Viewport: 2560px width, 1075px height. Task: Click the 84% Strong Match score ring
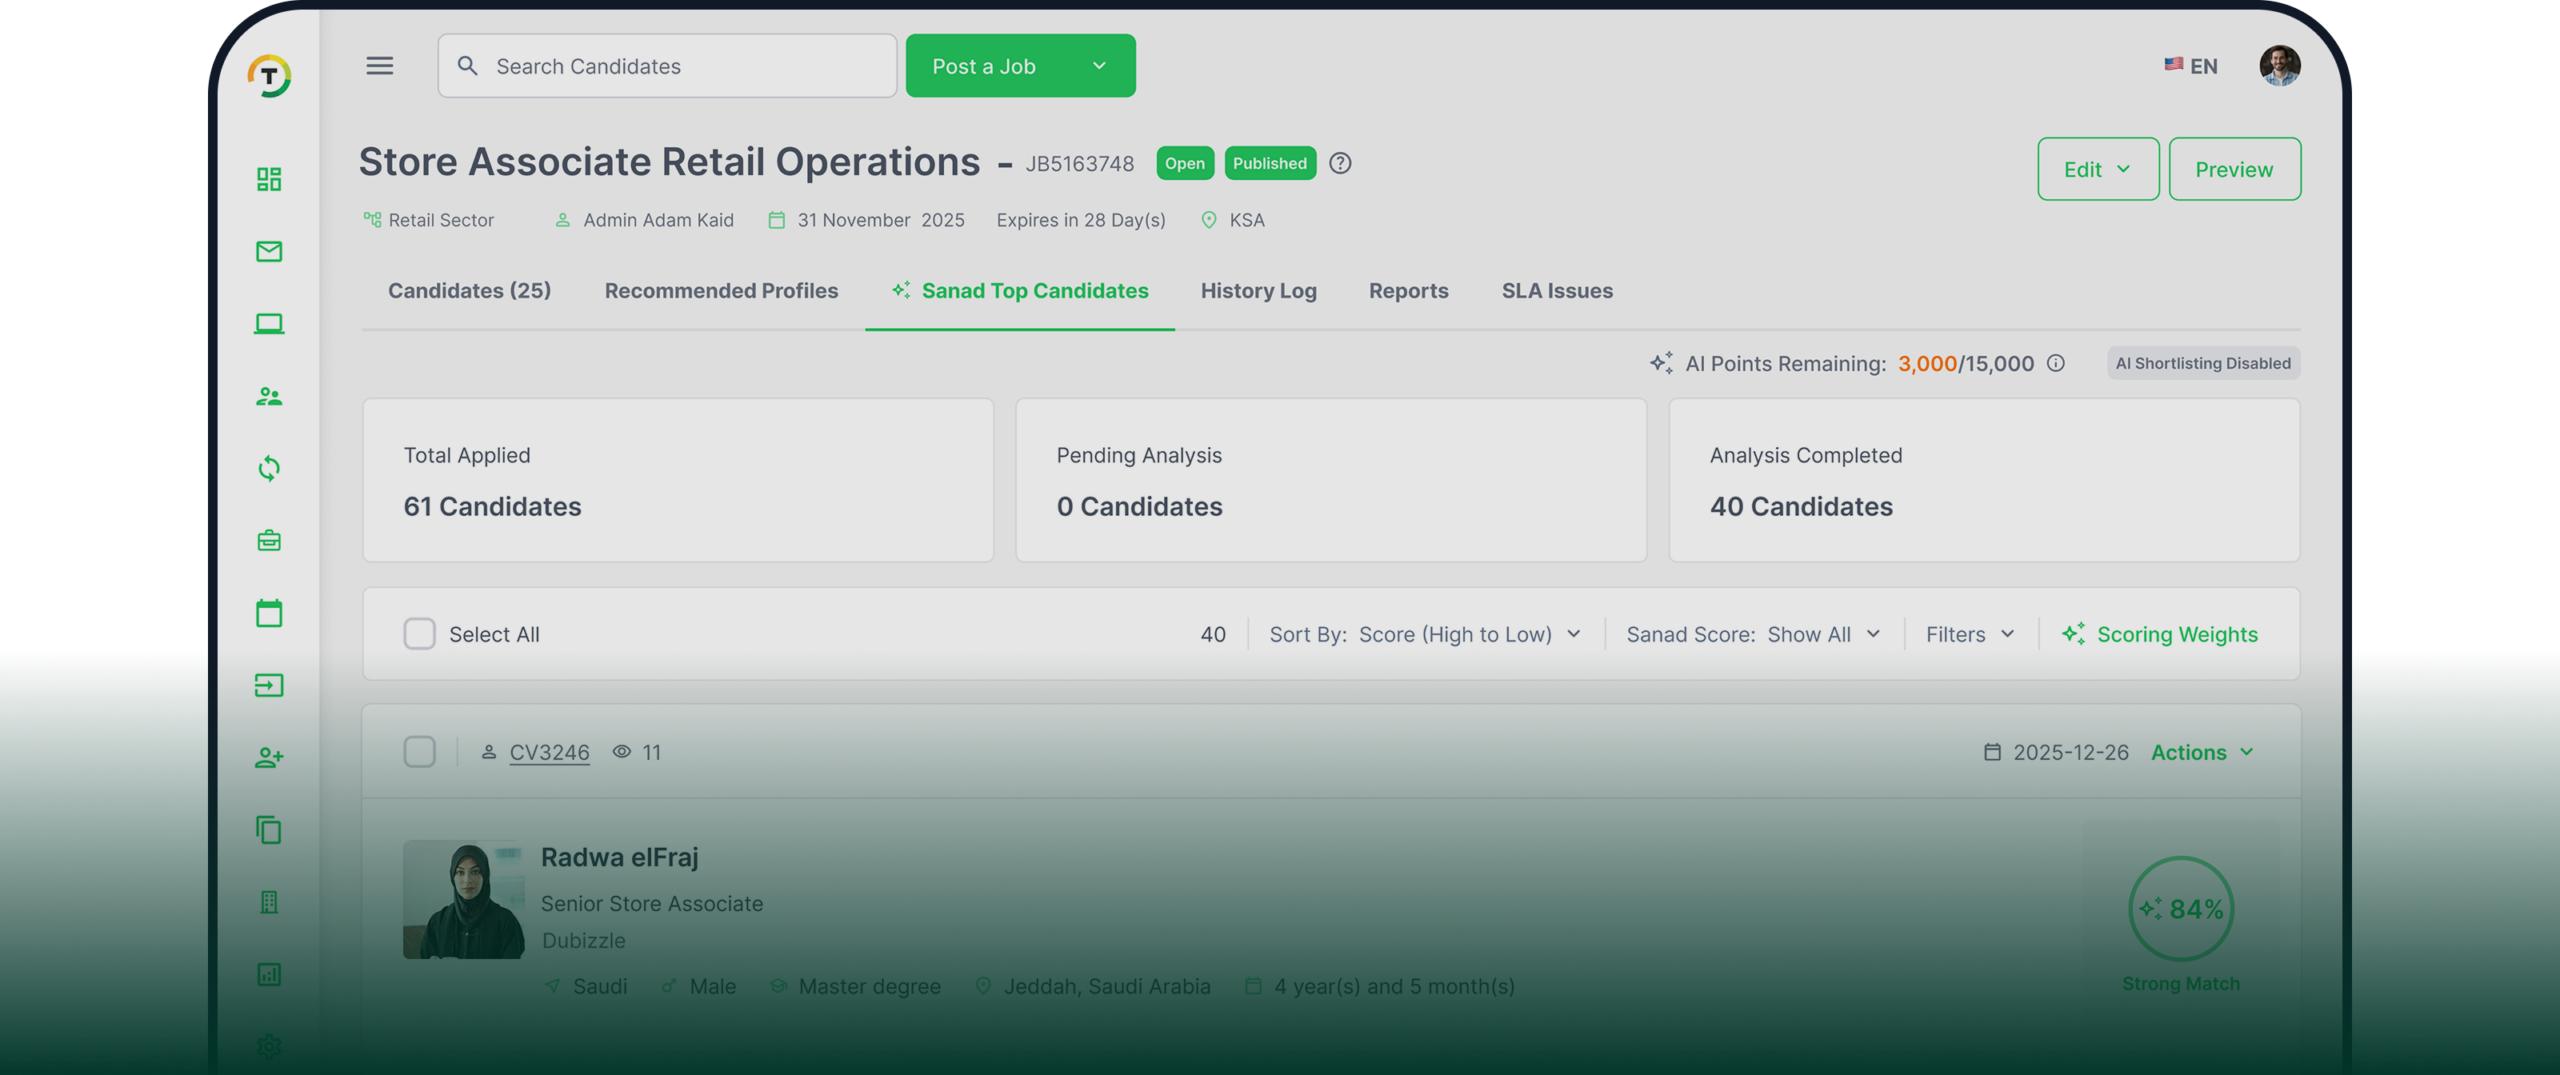2182,910
